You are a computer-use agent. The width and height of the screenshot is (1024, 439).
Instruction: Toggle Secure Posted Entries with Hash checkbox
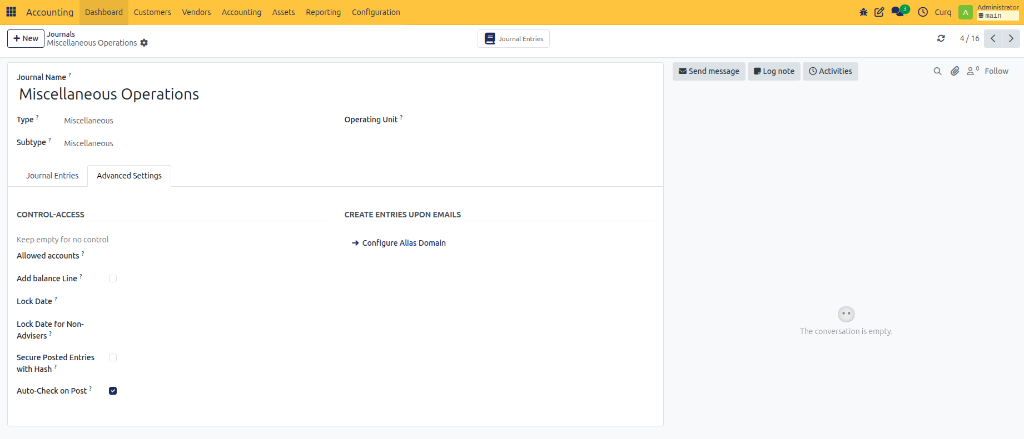coord(113,357)
